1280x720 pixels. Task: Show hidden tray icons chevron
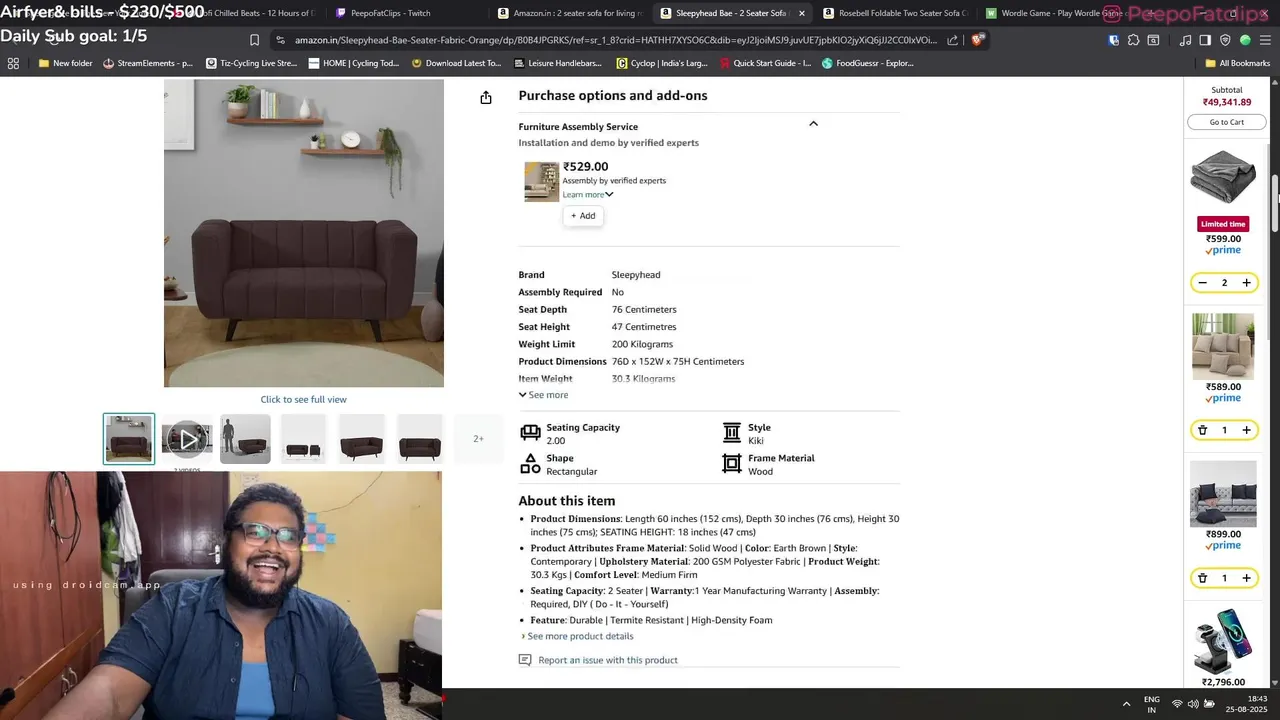(1126, 704)
